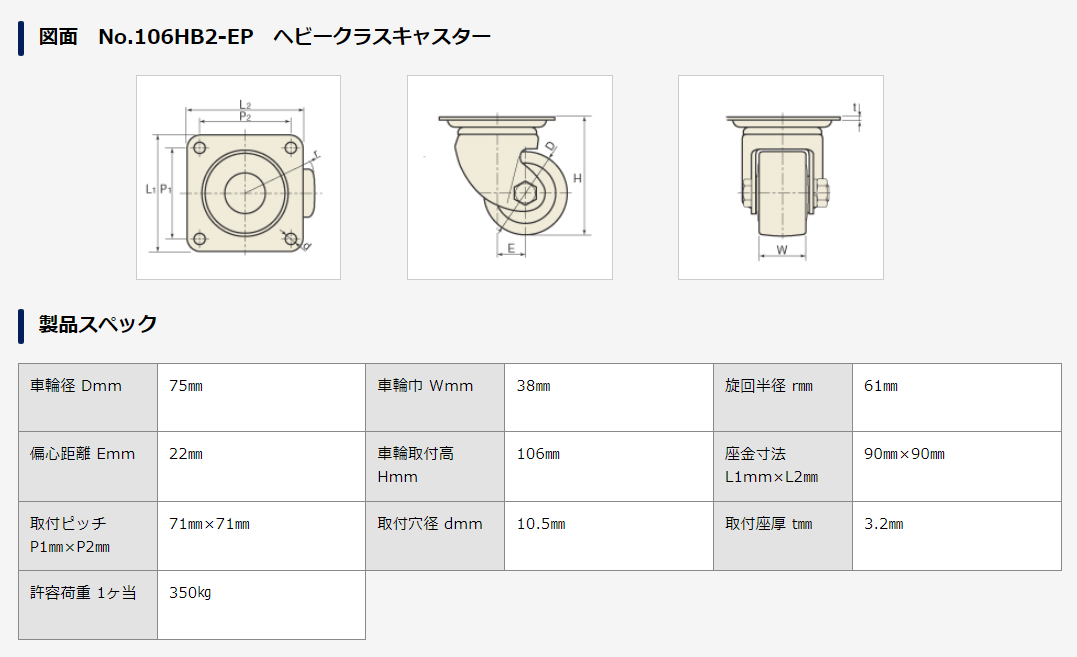Click the 取付ピッチ P1mm×P2mm label cell
This screenshot has height=657, width=1077.
(x=88, y=536)
